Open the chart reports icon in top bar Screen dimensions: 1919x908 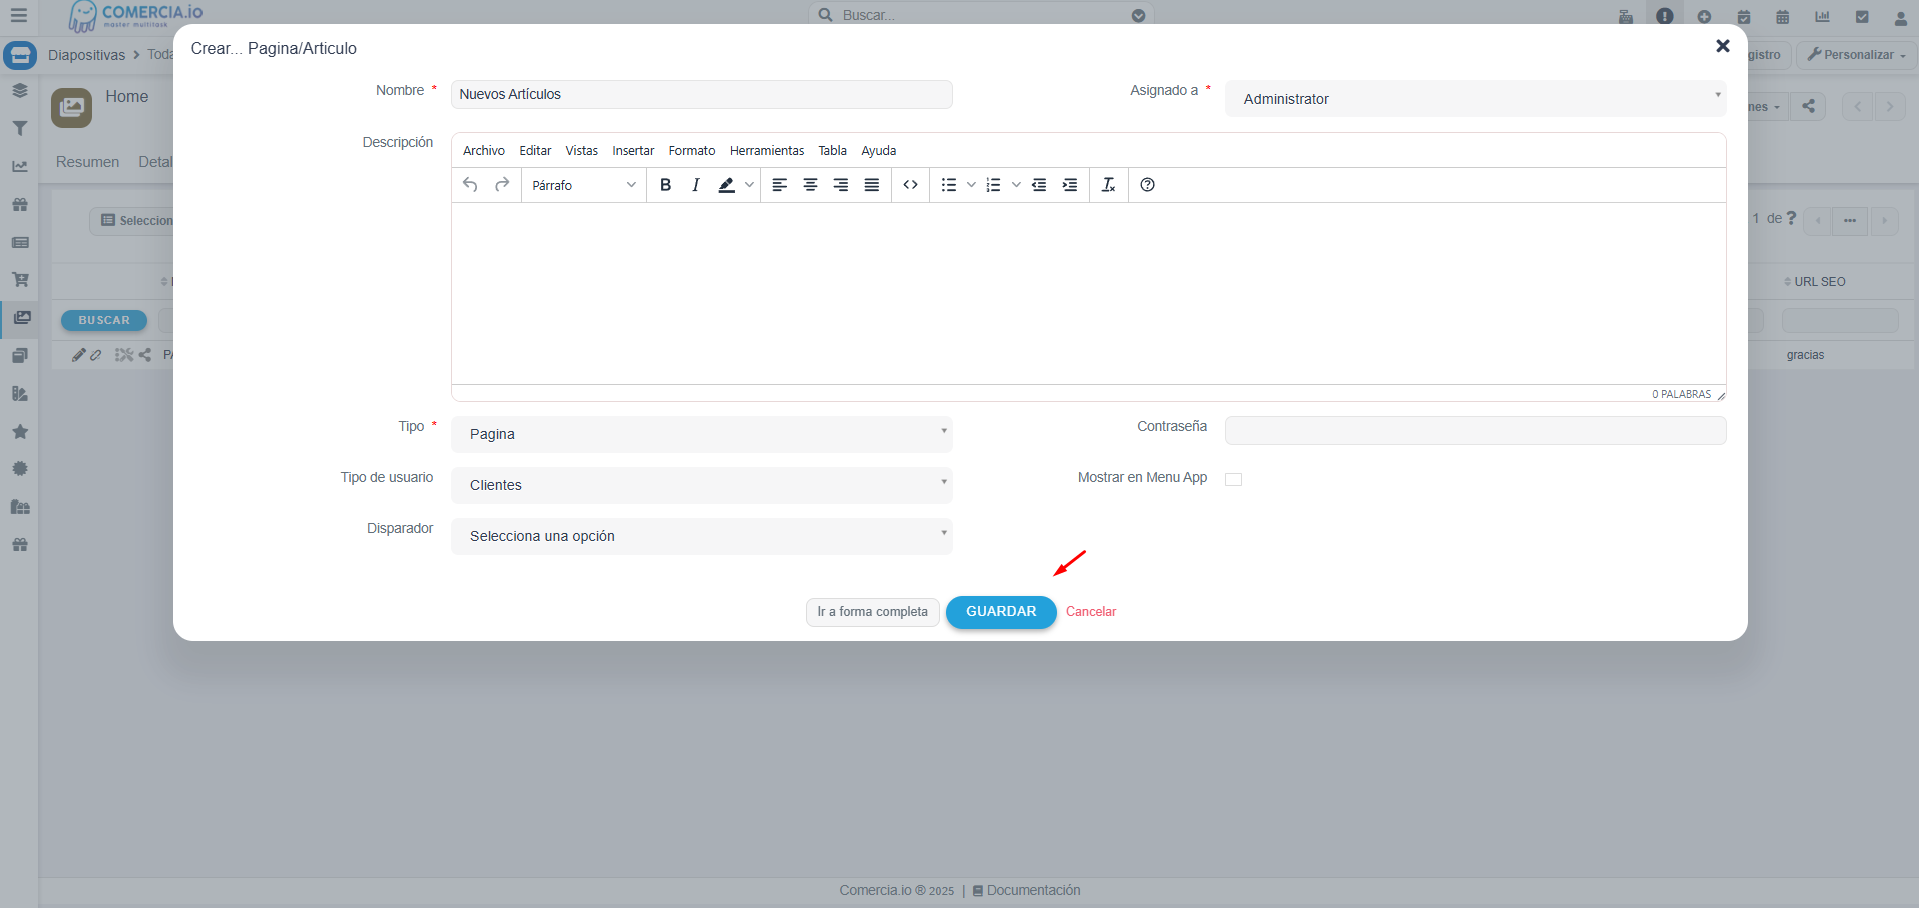click(x=1822, y=17)
